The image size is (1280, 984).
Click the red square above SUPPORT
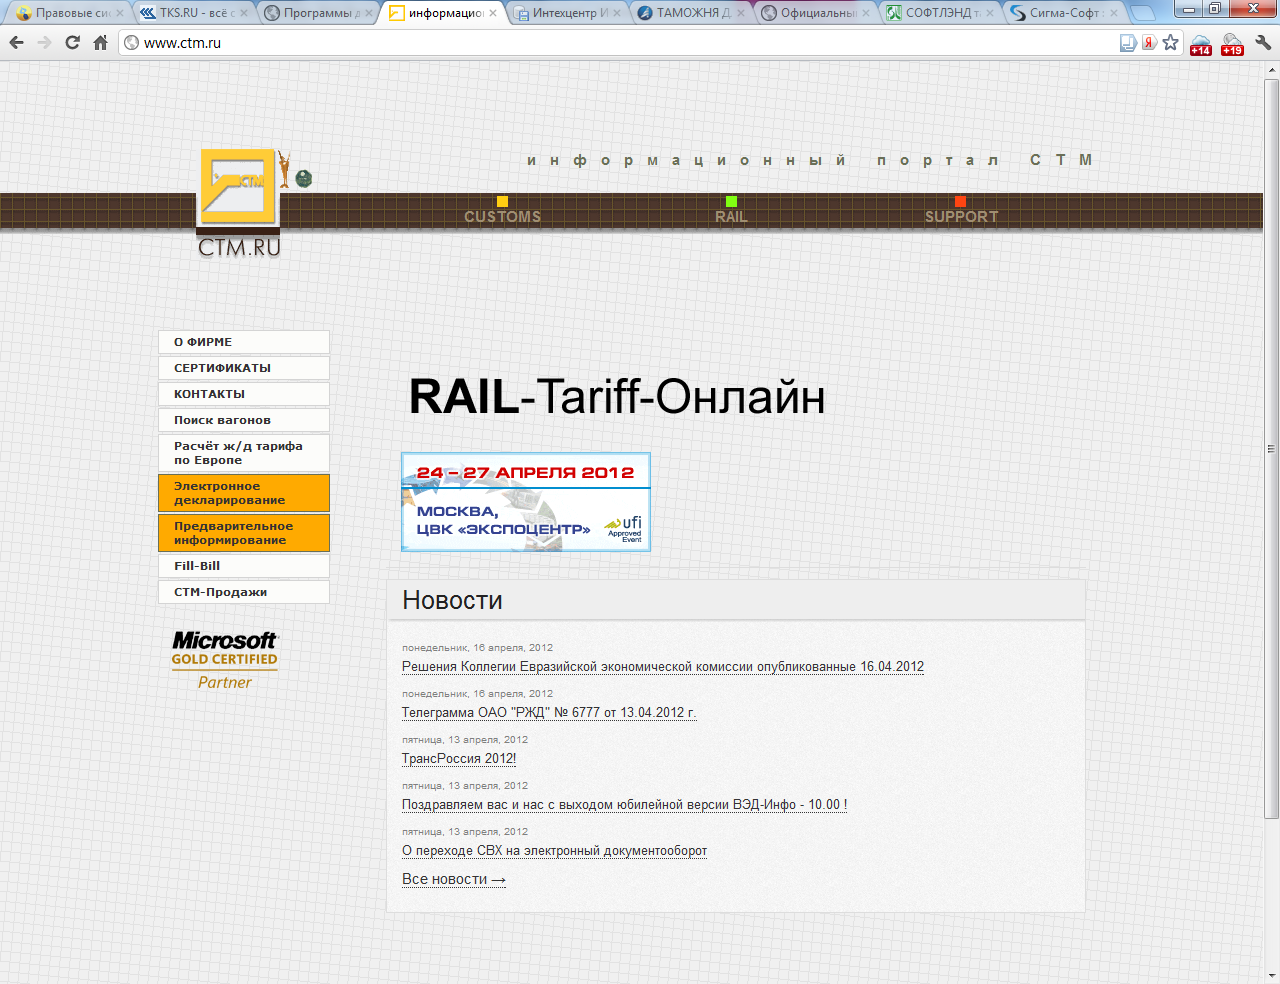click(960, 201)
